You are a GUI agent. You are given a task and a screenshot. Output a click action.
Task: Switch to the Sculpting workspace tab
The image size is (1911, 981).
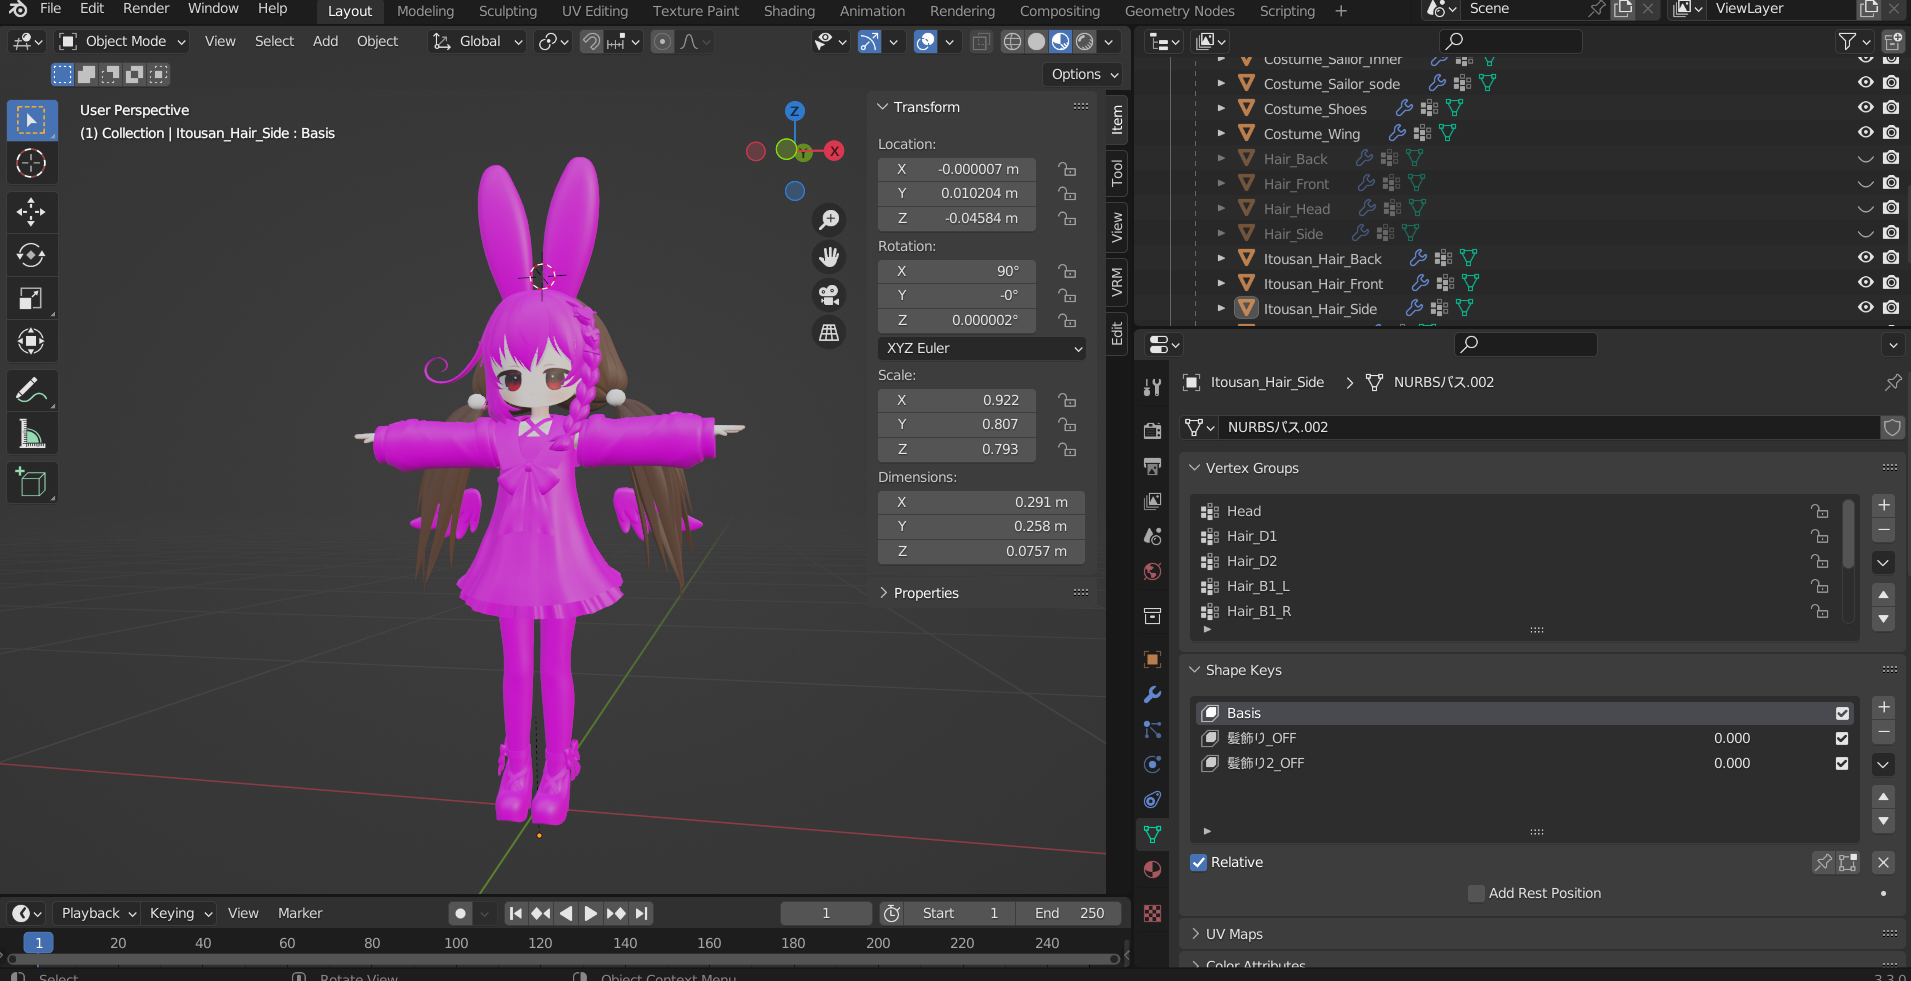[507, 11]
